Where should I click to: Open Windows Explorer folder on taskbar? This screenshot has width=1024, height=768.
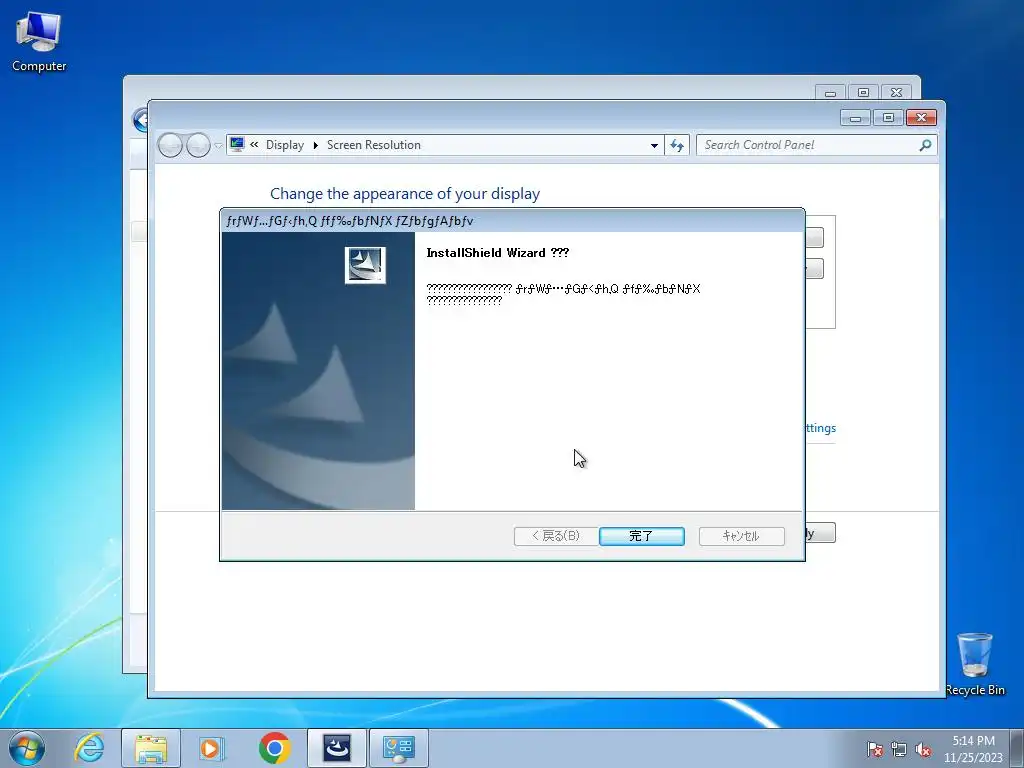pyautogui.click(x=151, y=748)
